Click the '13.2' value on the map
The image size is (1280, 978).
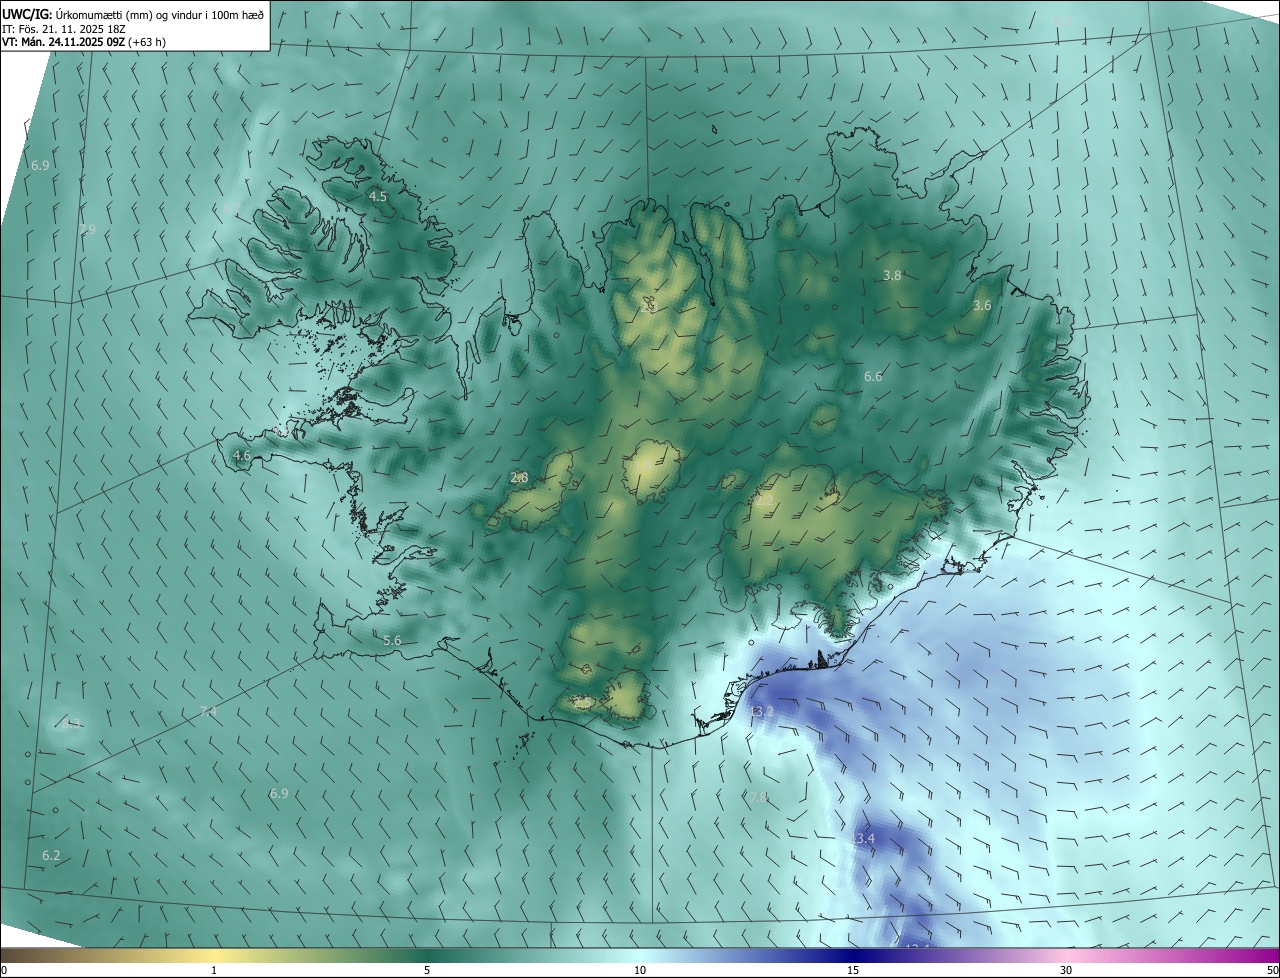[762, 712]
